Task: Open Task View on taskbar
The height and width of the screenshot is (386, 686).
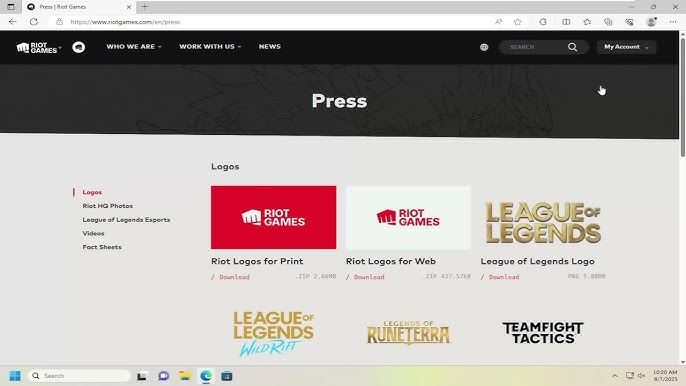Action: (142, 376)
